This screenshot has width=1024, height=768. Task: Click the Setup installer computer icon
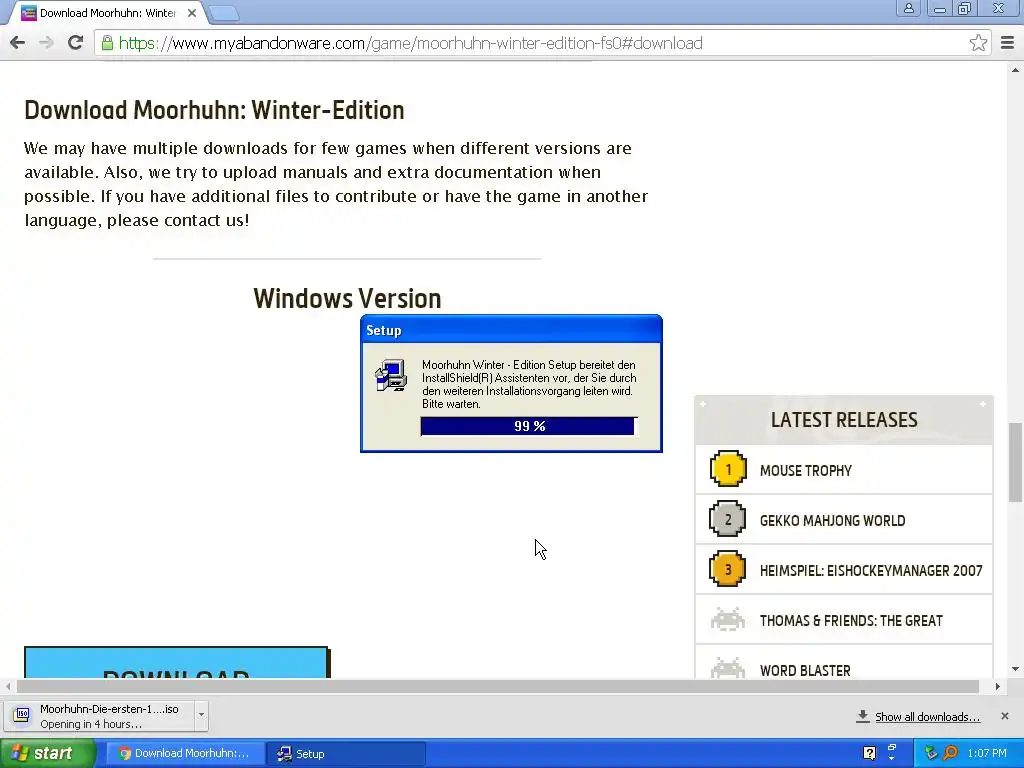tap(391, 376)
